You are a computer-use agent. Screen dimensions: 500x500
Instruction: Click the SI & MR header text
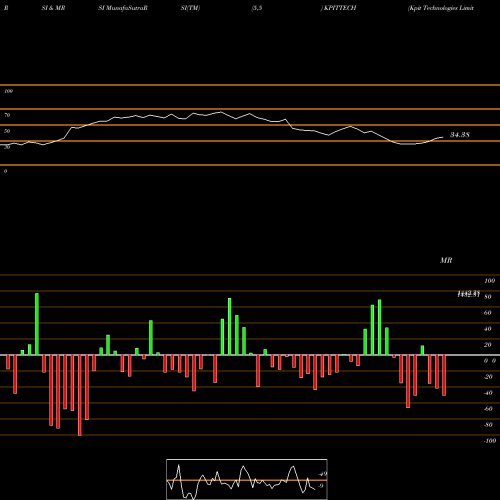(53, 8)
